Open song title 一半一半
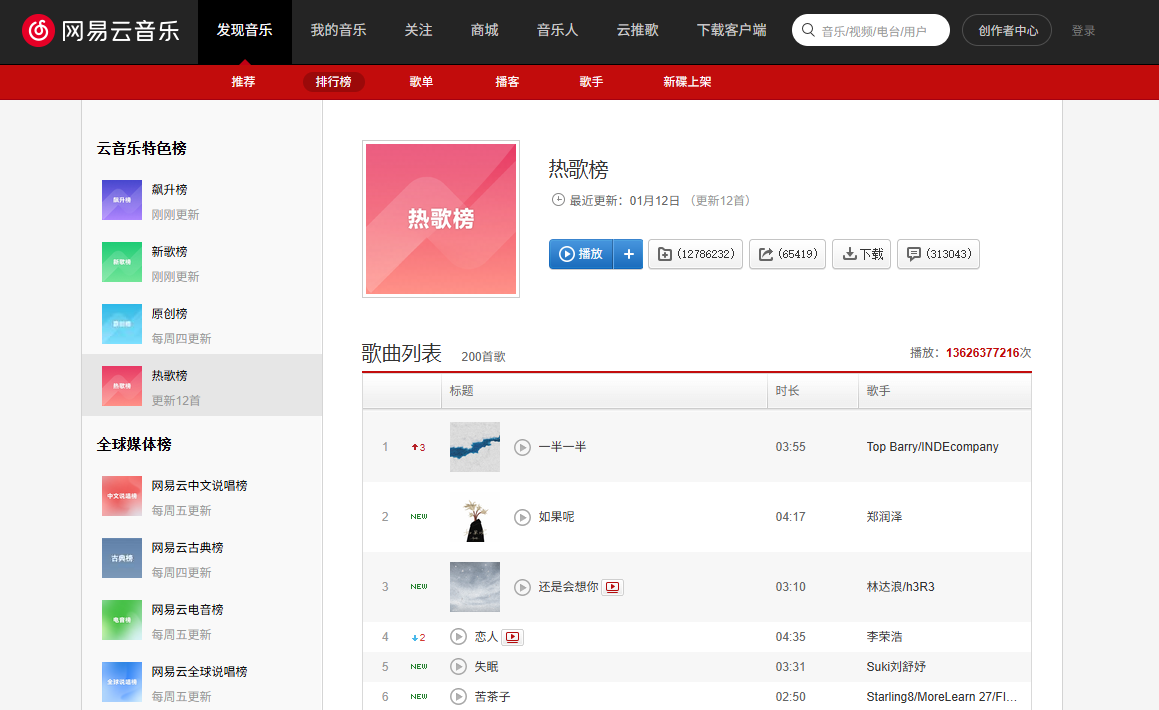This screenshot has height=710, width=1159. (x=562, y=447)
